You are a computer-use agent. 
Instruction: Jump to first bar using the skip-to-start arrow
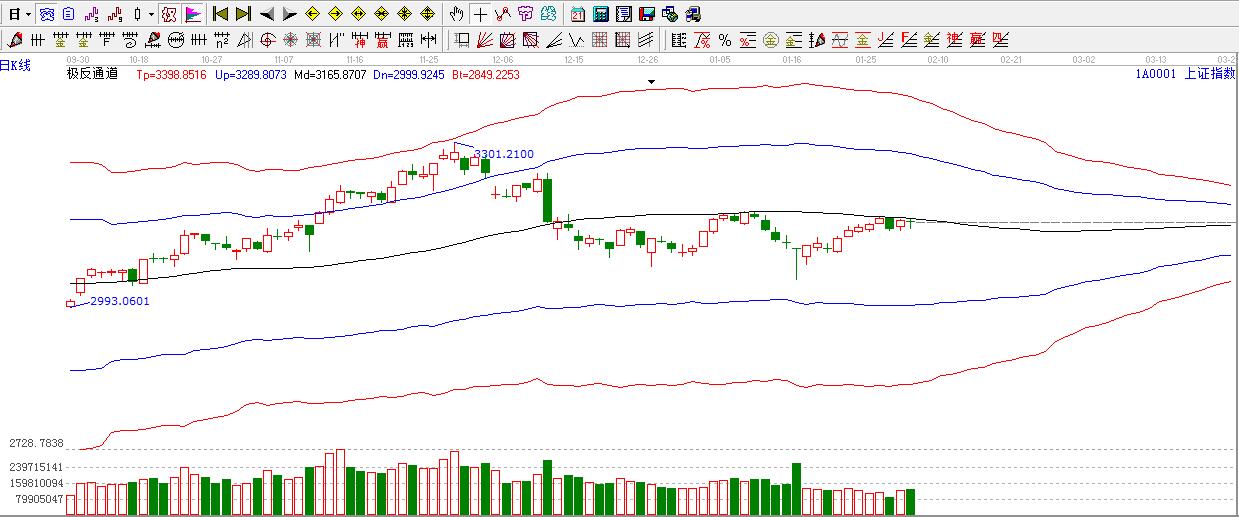coord(221,14)
